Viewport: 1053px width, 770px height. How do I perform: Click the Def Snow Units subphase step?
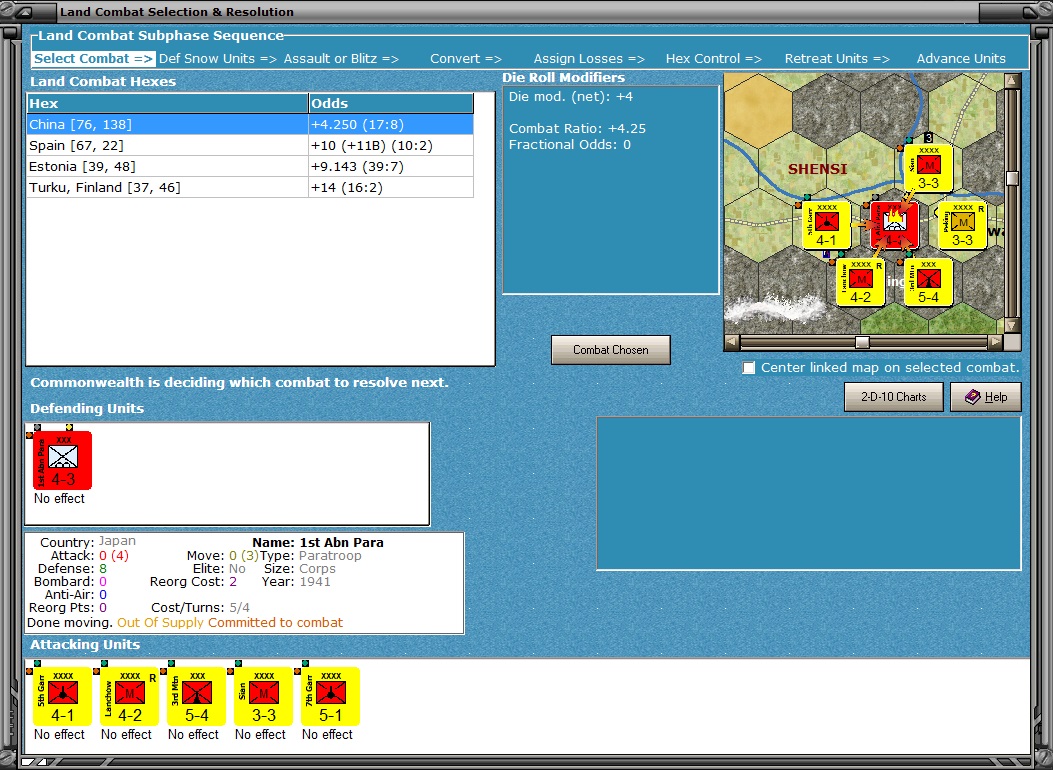tap(218, 58)
